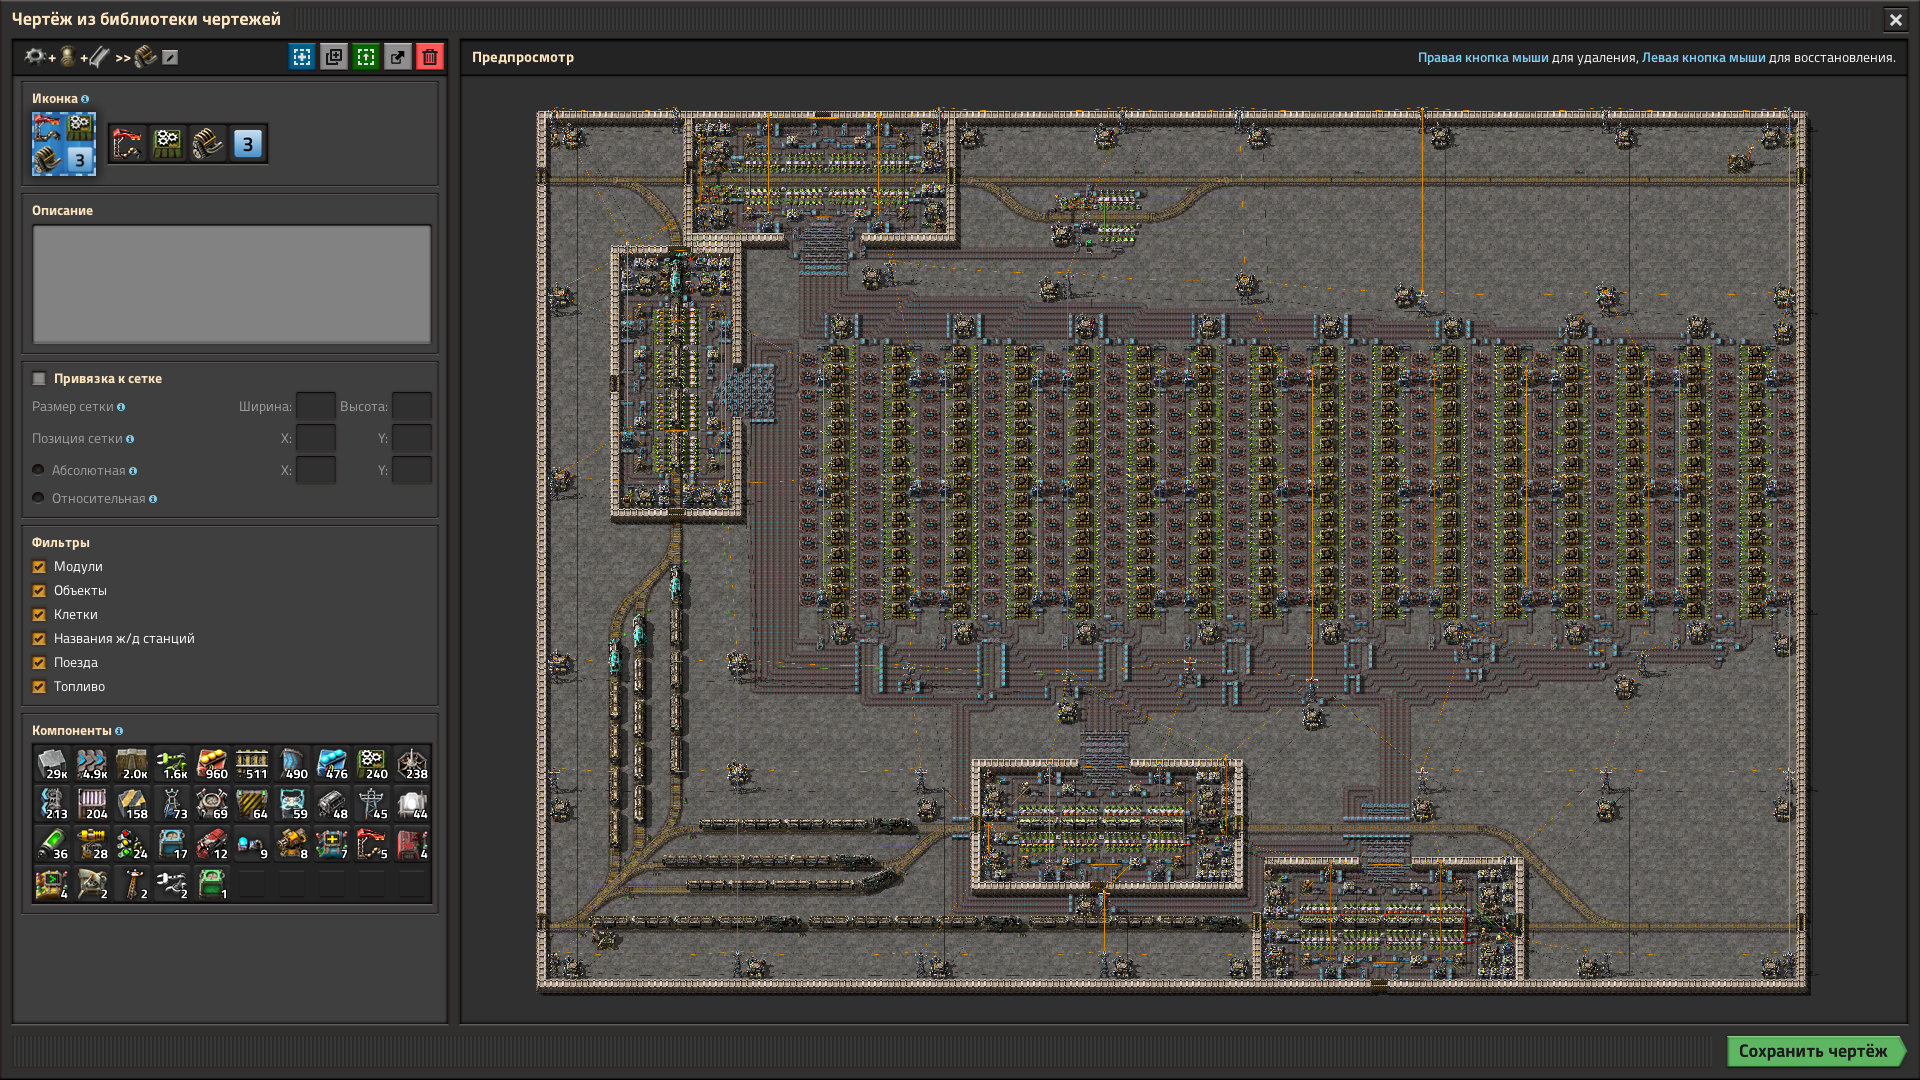1920x1080 pixels.
Task: Click the 29k concrete component icon
Action: [x=52, y=764]
